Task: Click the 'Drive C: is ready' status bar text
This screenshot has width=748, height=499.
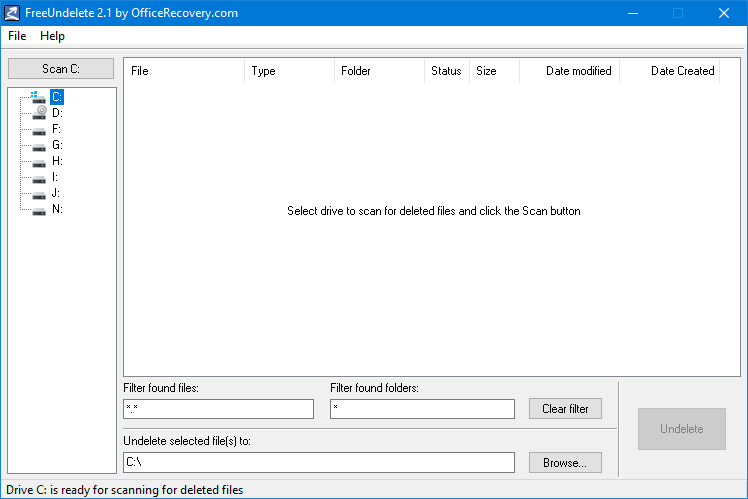Action: 125,490
